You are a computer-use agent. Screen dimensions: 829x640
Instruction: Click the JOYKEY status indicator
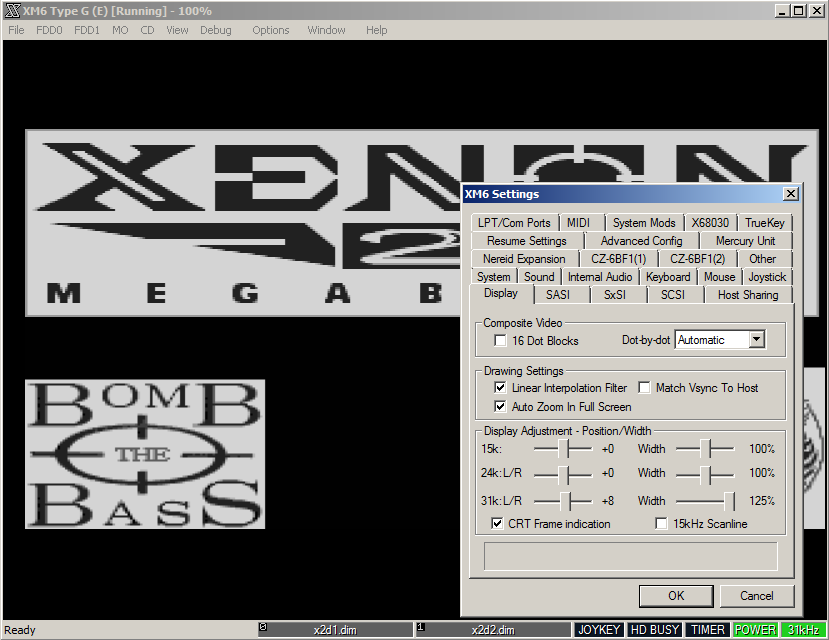click(598, 630)
